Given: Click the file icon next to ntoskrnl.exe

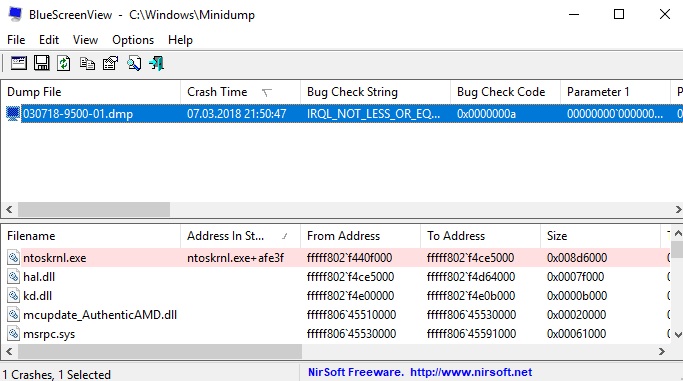Looking at the screenshot, I should tap(14, 258).
